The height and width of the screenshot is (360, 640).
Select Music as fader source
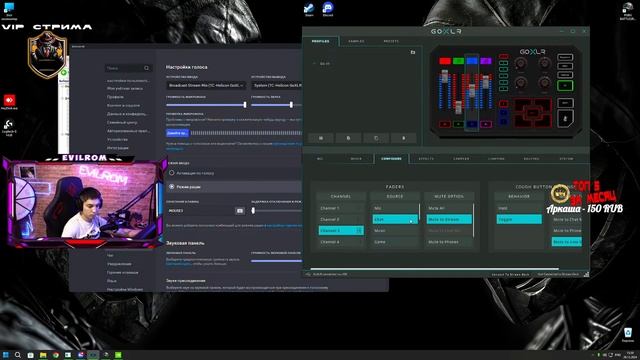coord(395,231)
